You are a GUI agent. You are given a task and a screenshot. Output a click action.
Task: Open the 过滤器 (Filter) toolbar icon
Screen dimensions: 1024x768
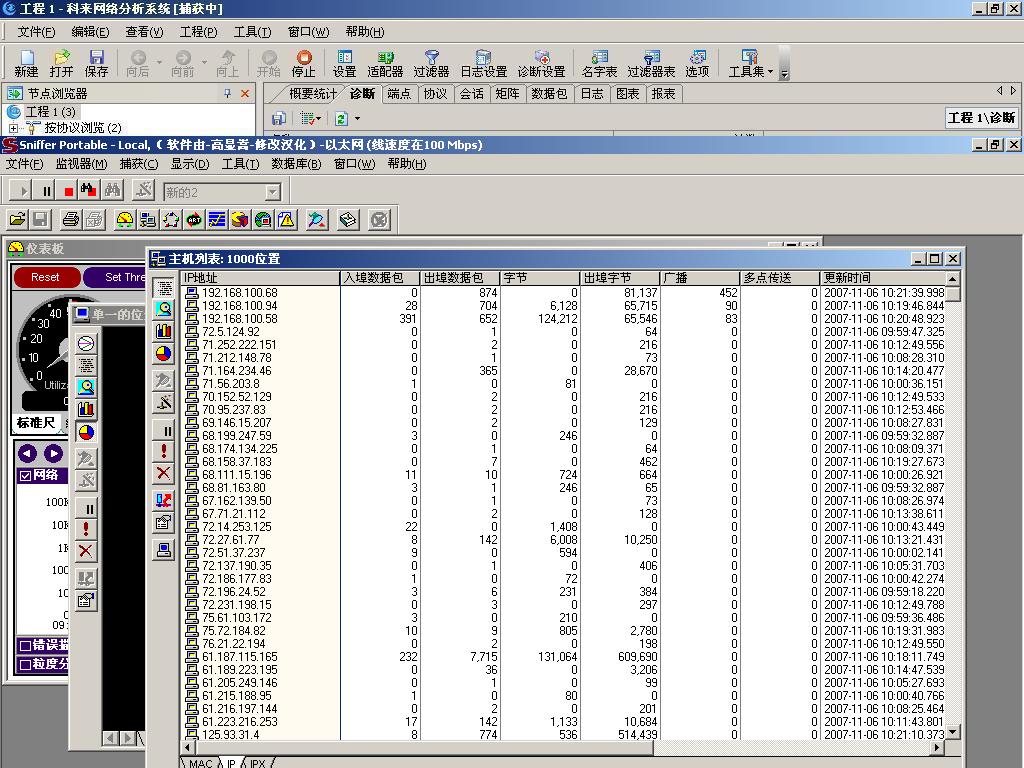[431, 64]
